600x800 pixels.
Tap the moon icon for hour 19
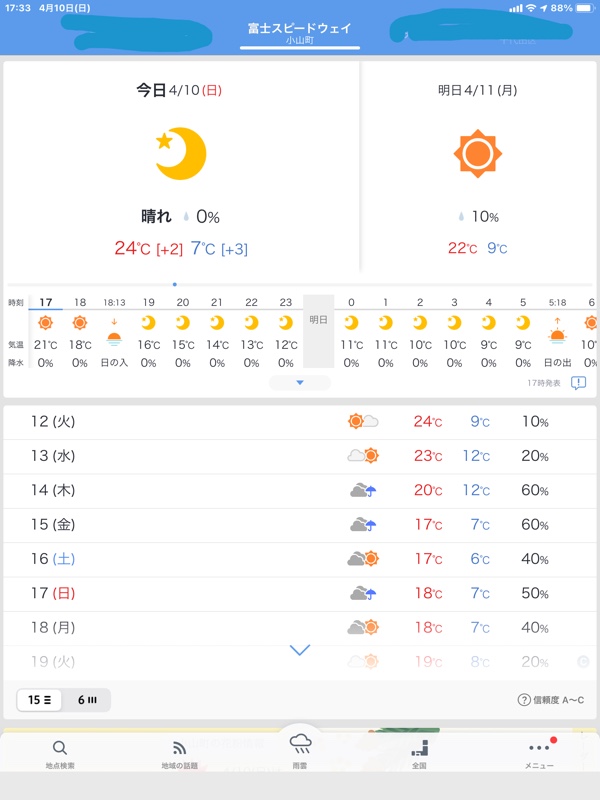pos(148,322)
